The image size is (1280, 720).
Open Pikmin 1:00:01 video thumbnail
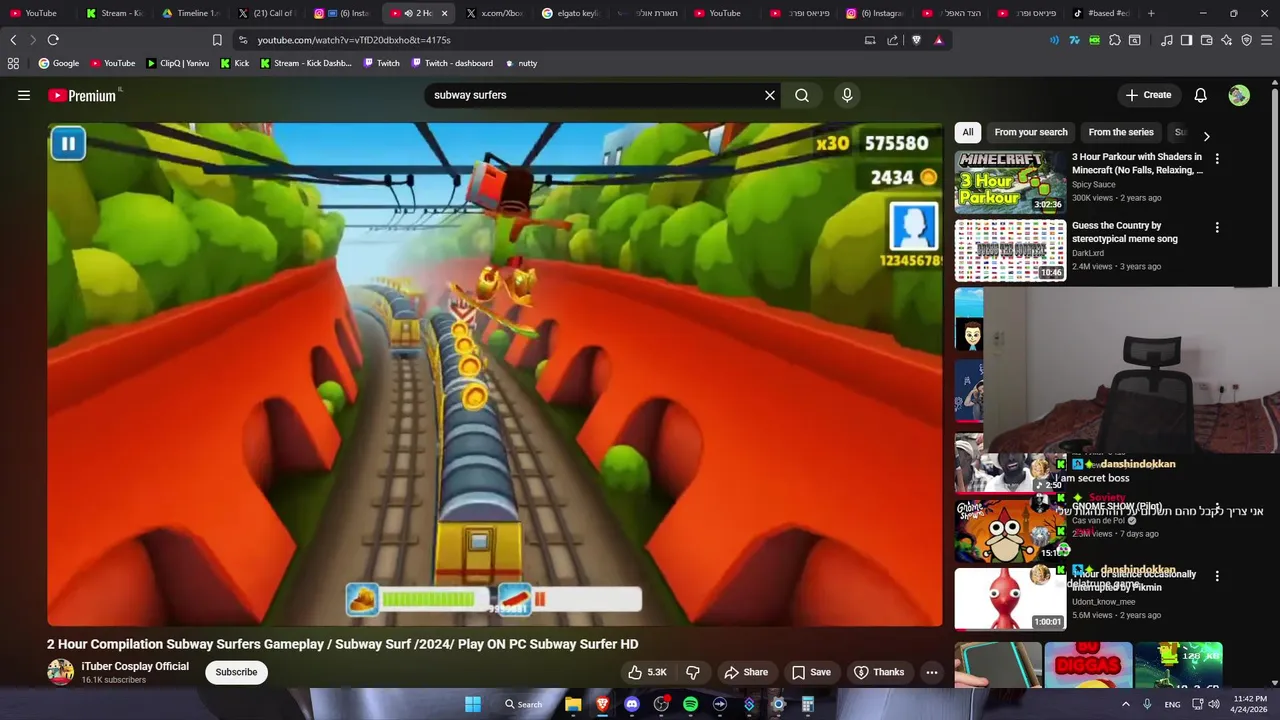pyautogui.click(x=1010, y=599)
